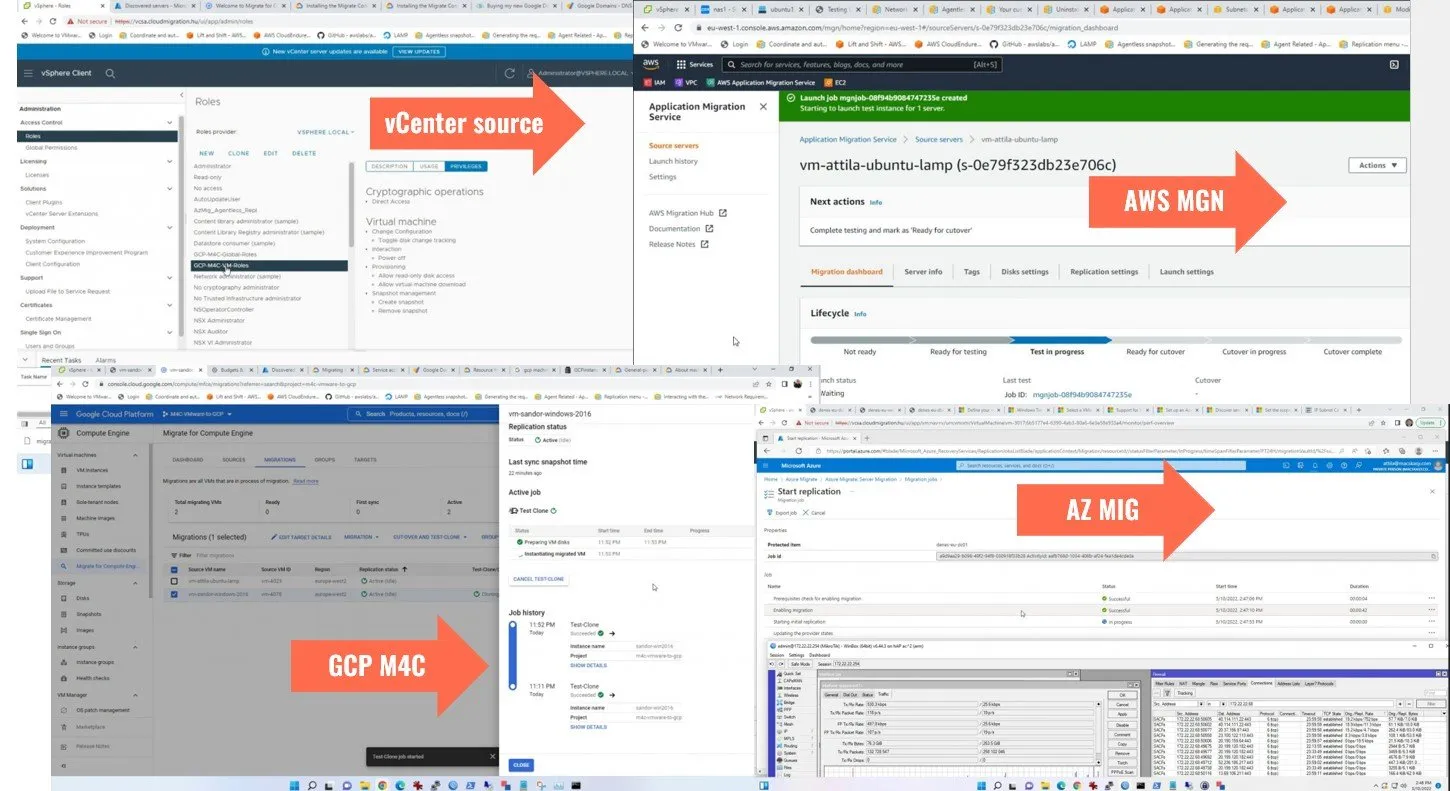This screenshot has width=1450, height=791.
Task: Uncheck the vm-sandor-windows-2016 row checkbox
Action: click(x=174, y=594)
